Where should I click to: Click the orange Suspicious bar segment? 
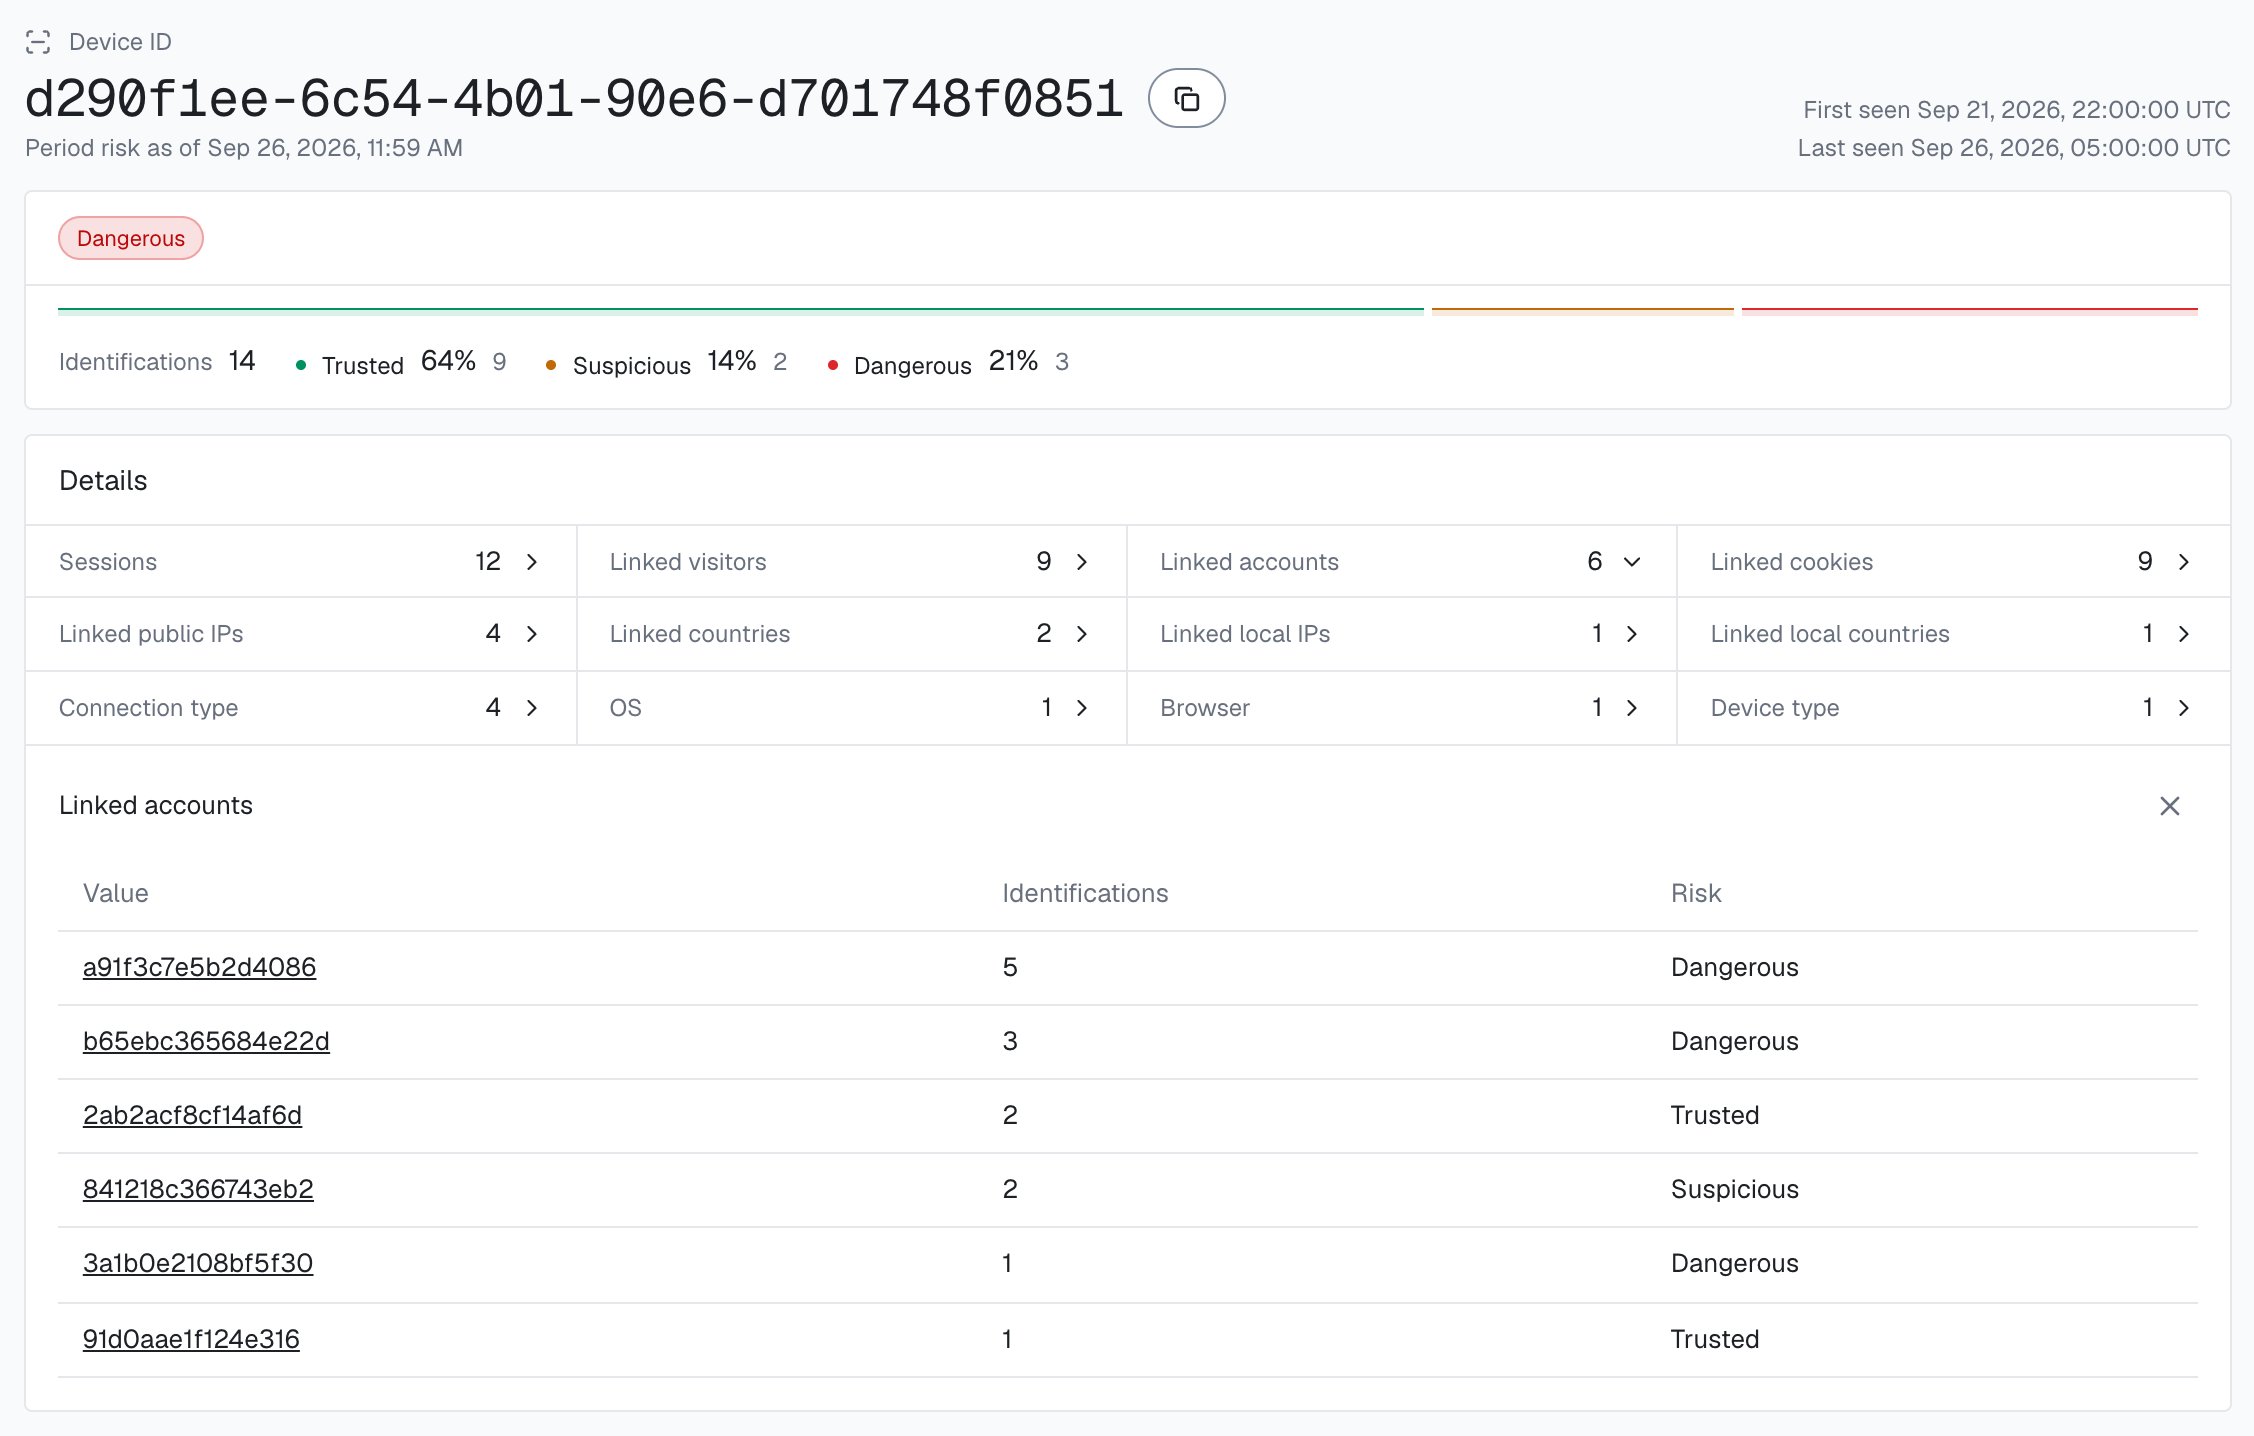coord(1582,310)
